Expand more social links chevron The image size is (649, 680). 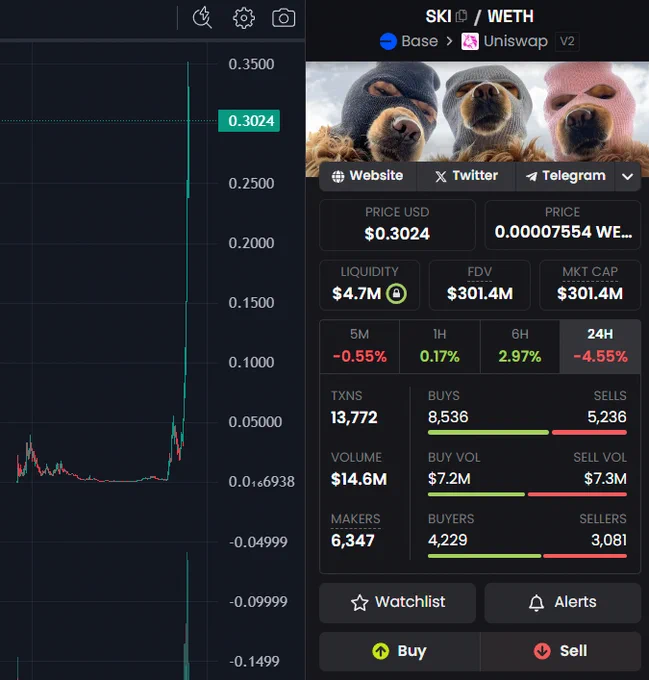click(627, 176)
